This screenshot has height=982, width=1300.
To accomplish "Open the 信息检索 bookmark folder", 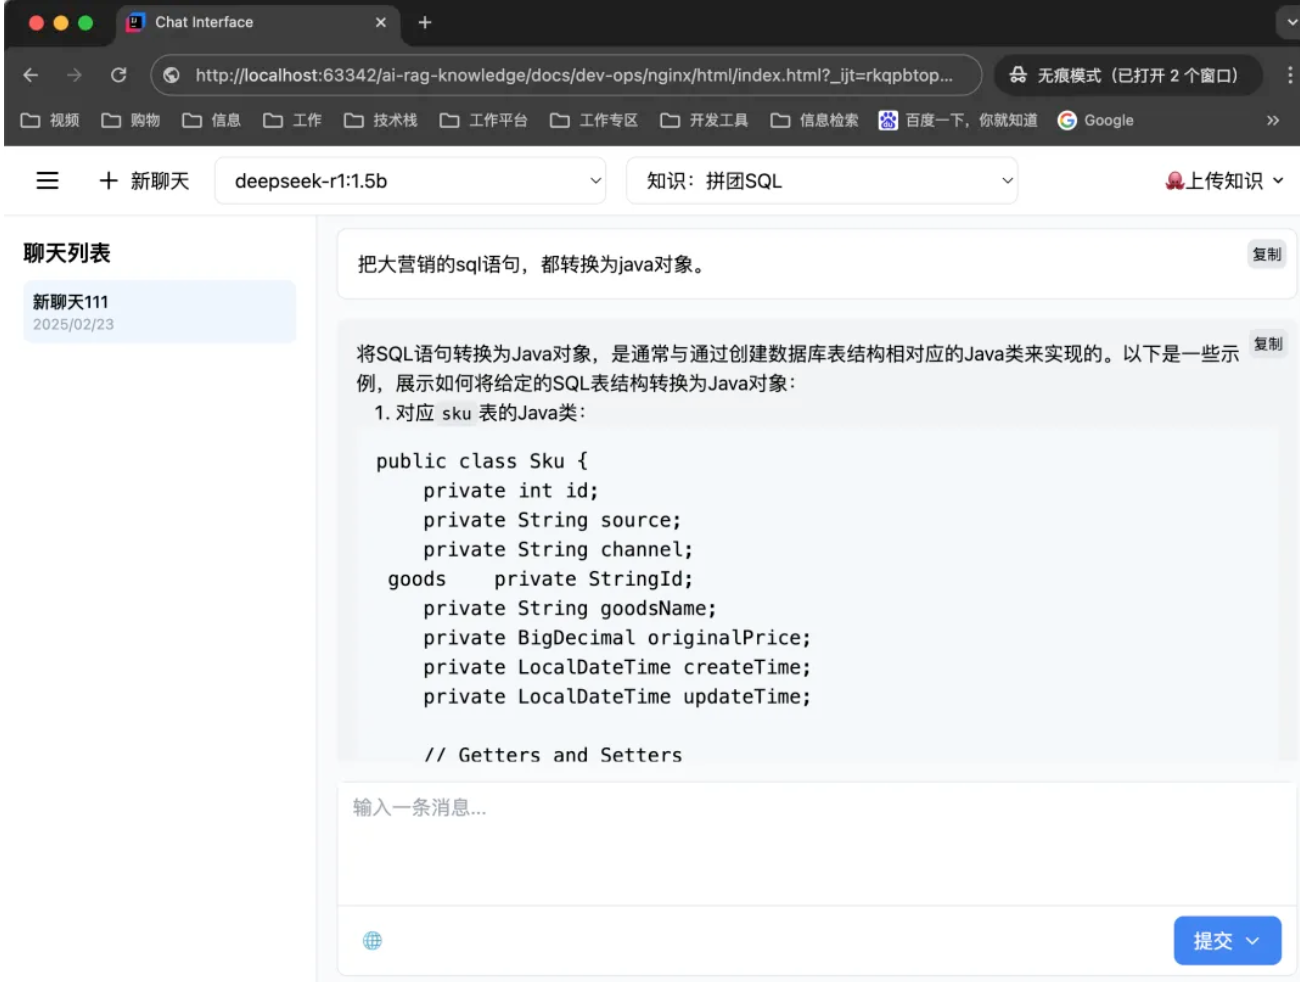I will click(814, 120).
